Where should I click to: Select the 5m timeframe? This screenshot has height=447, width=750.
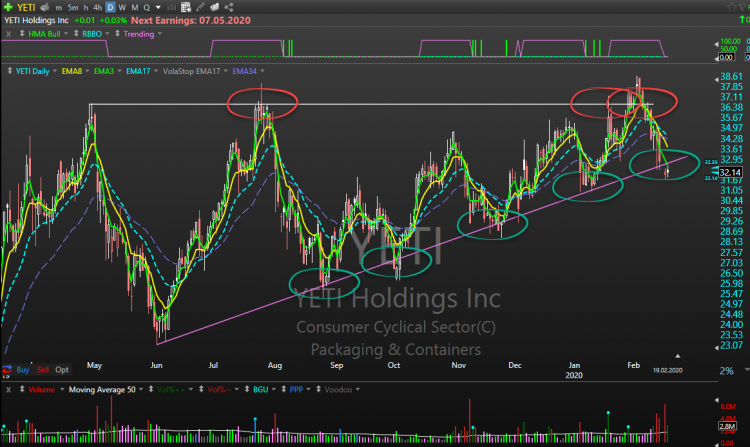74,6
